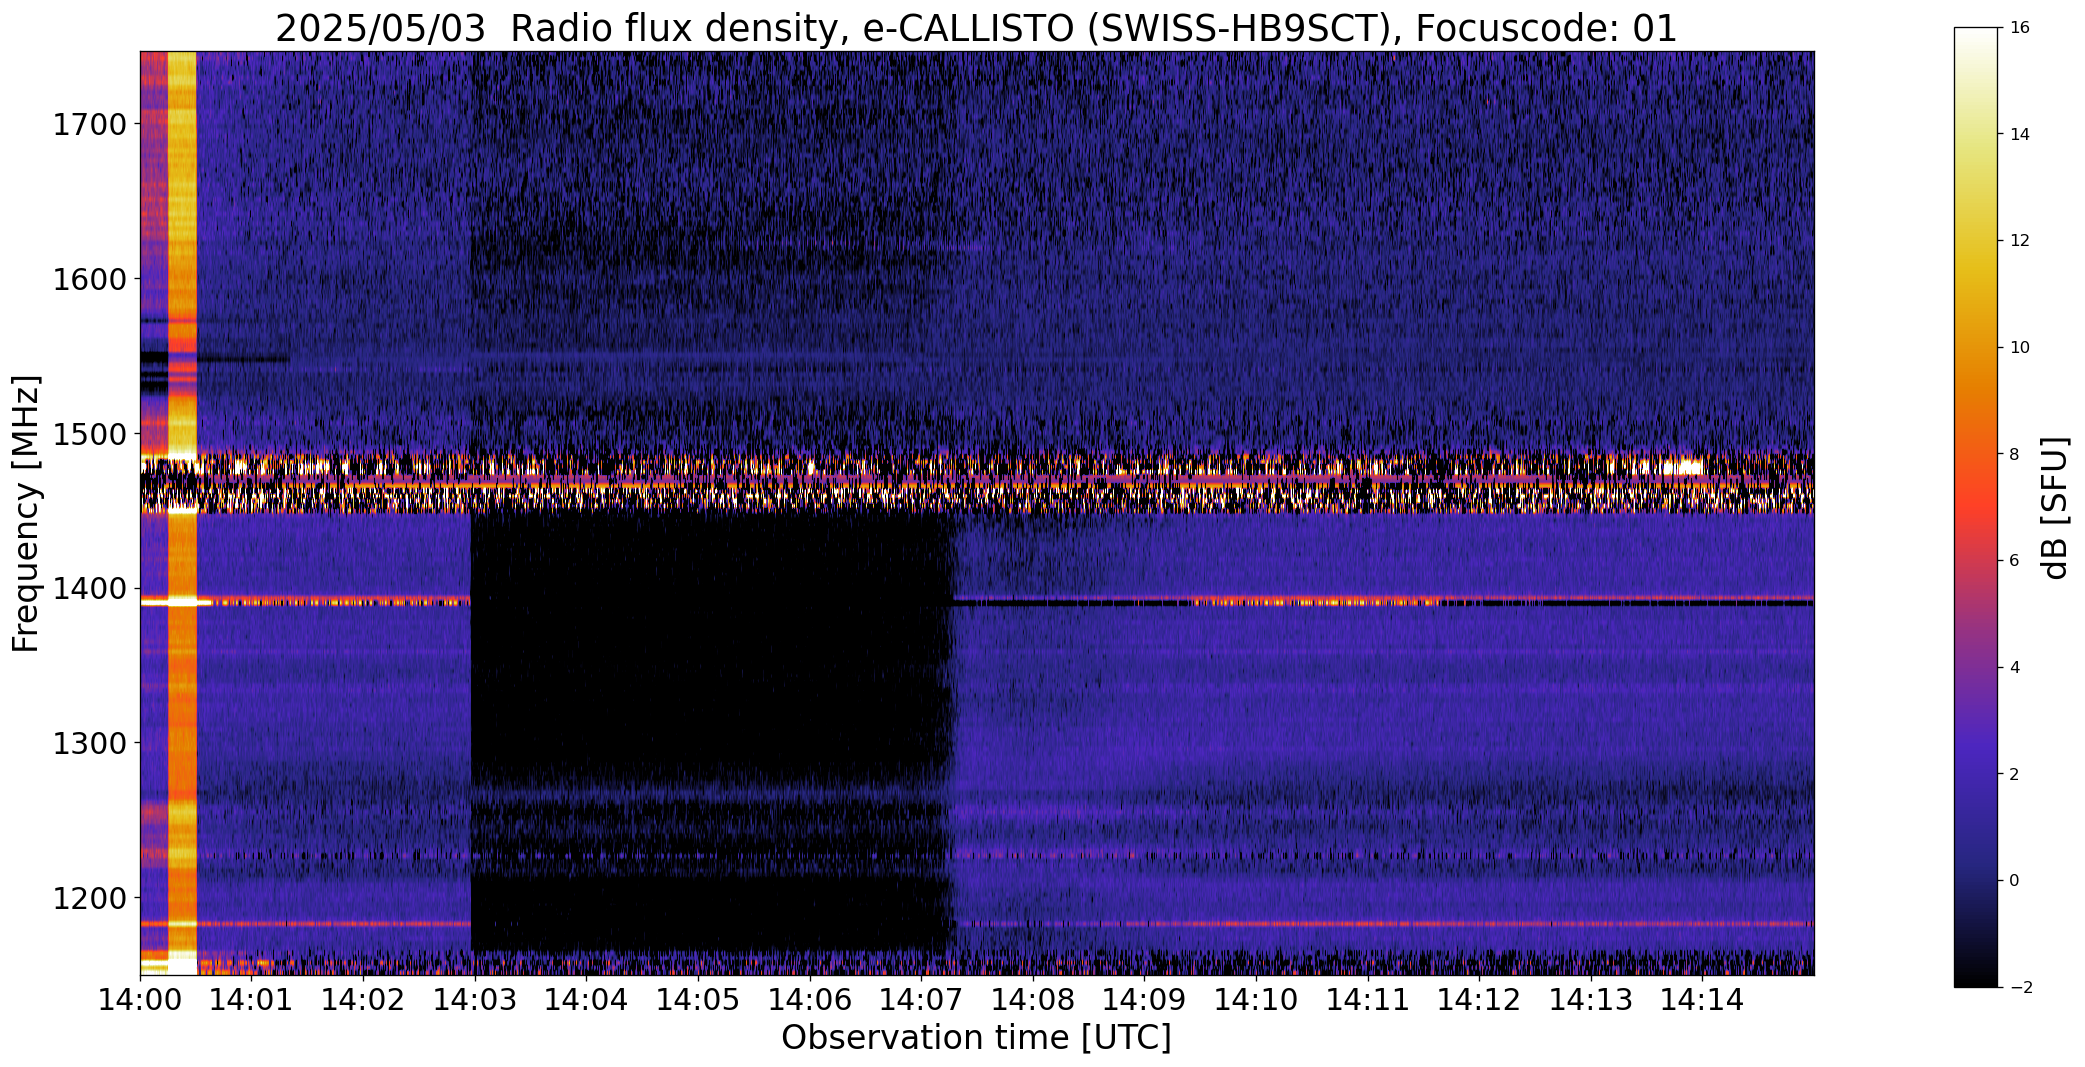Click the plot title text at top
Image resolution: width=2085 pixels, height=1067 pixels.
pyautogui.click(x=976, y=29)
